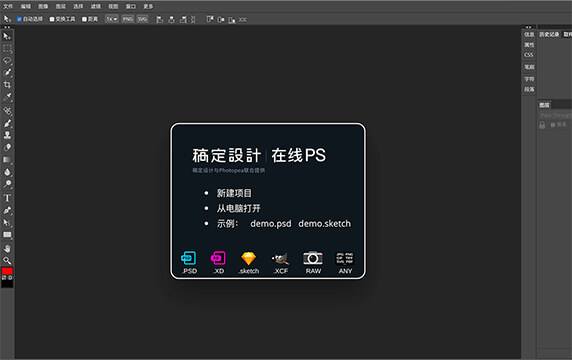572x360 pixels.
Task: Open the 字符 side panel
Action: coord(529,79)
